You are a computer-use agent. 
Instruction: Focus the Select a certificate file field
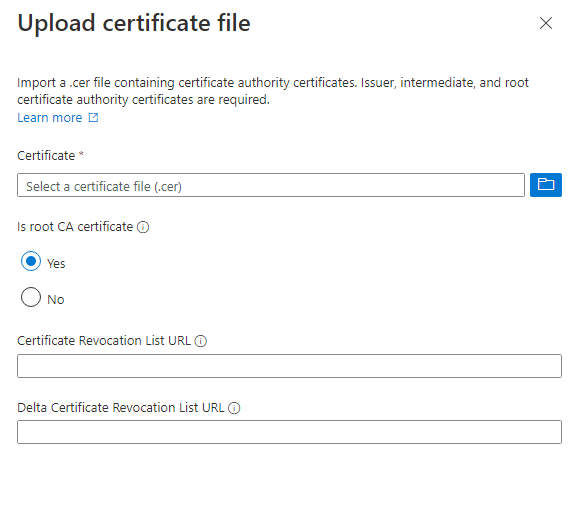pos(271,185)
